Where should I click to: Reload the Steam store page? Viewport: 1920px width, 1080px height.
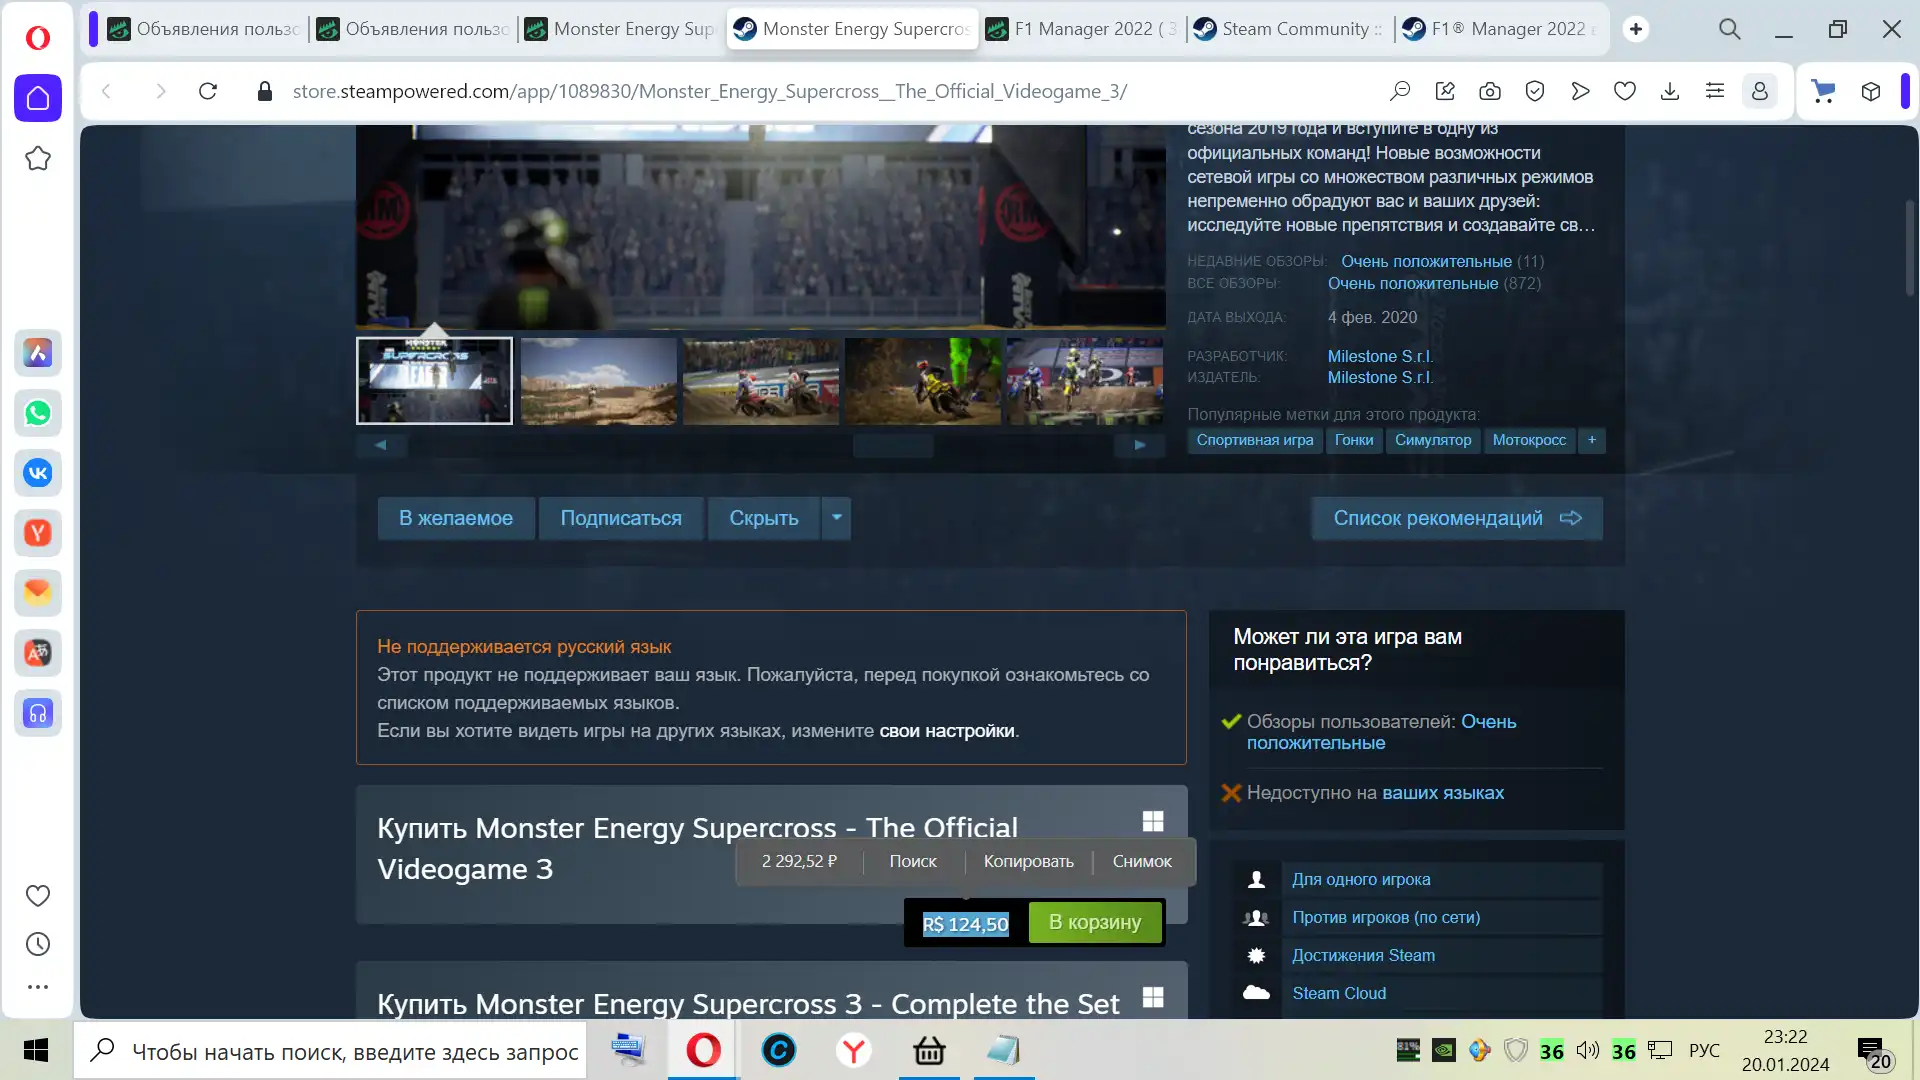208,91
